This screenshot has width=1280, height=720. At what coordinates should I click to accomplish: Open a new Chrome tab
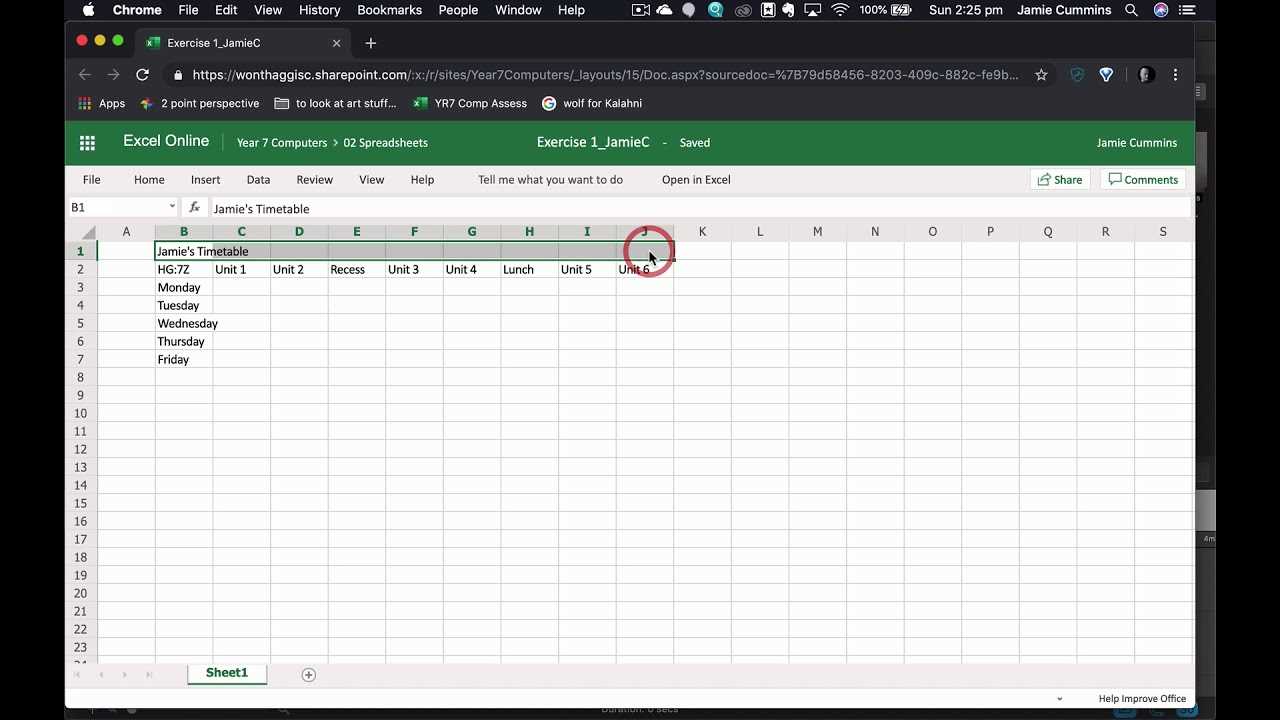pos(371,43)
